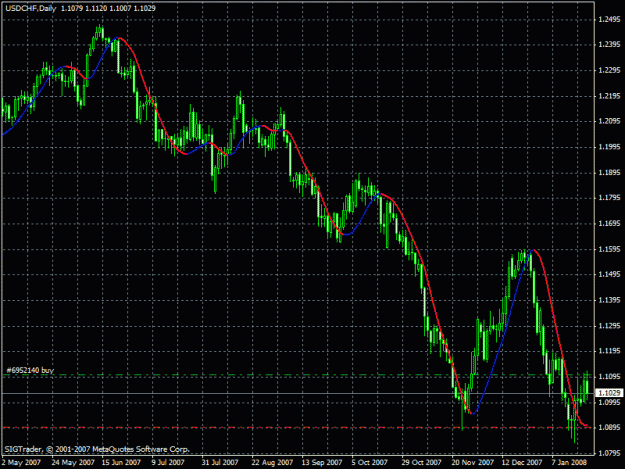Click the 1.2095 price scale label

coord(609,121)
